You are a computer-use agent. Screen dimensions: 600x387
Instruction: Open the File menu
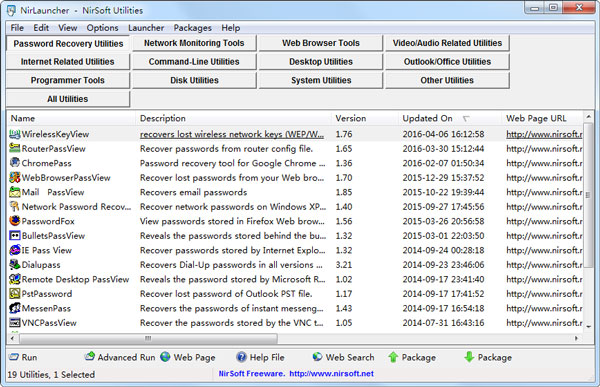(17, 28)
